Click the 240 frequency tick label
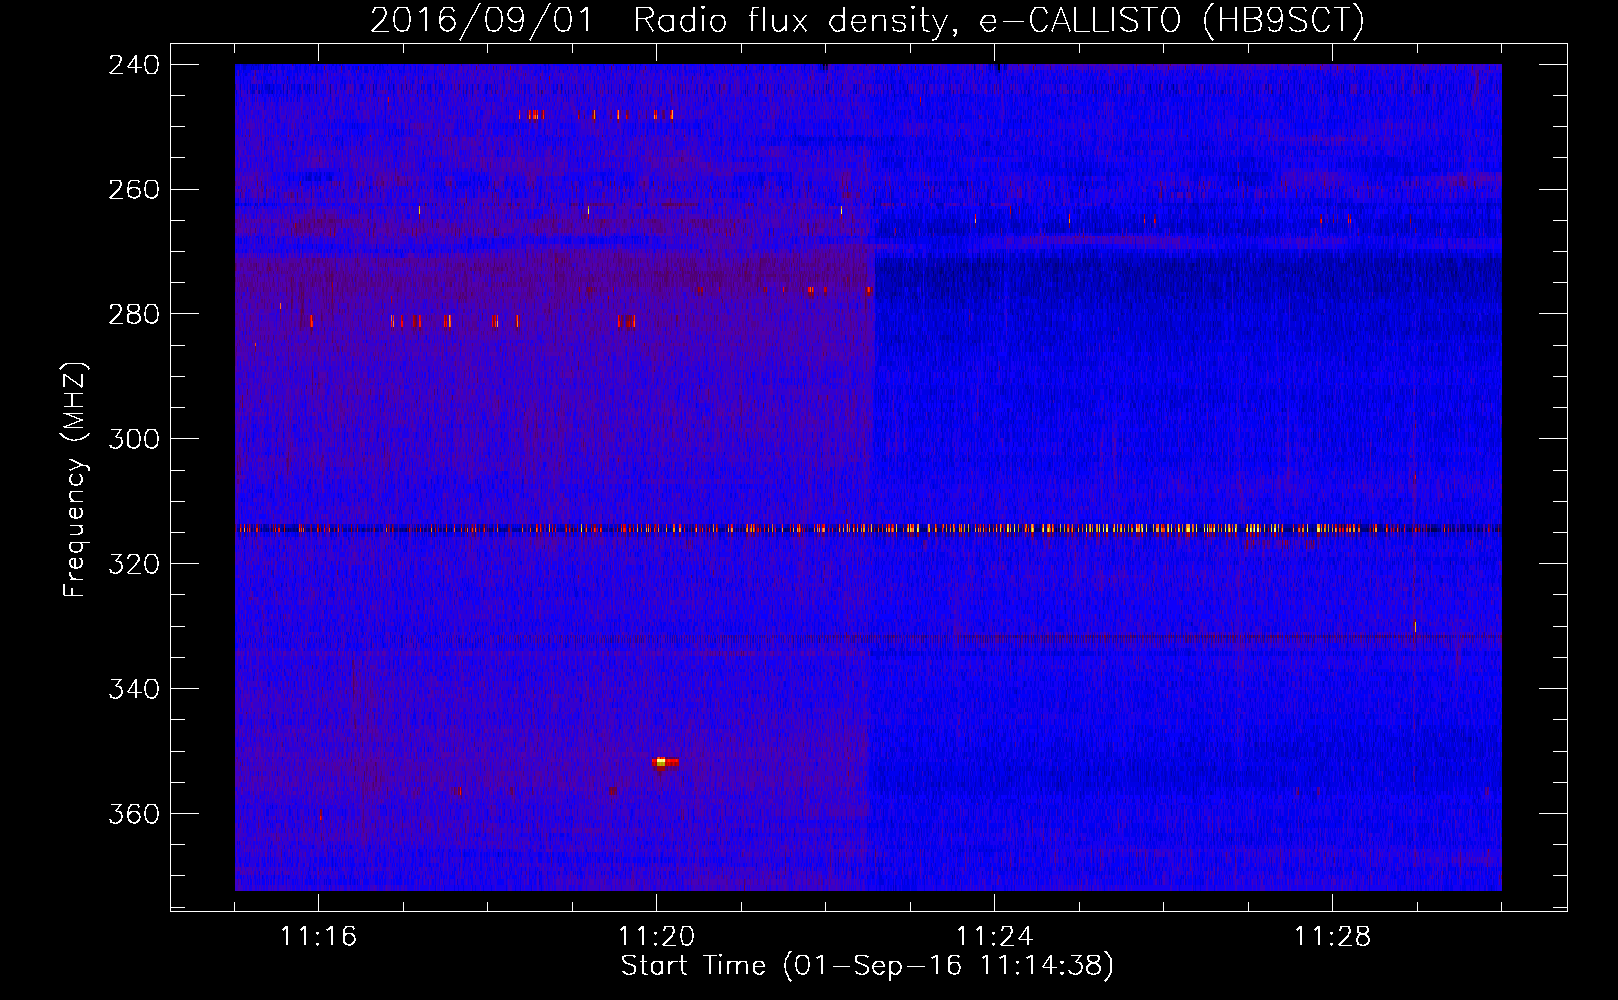 [x=133, y=65]
